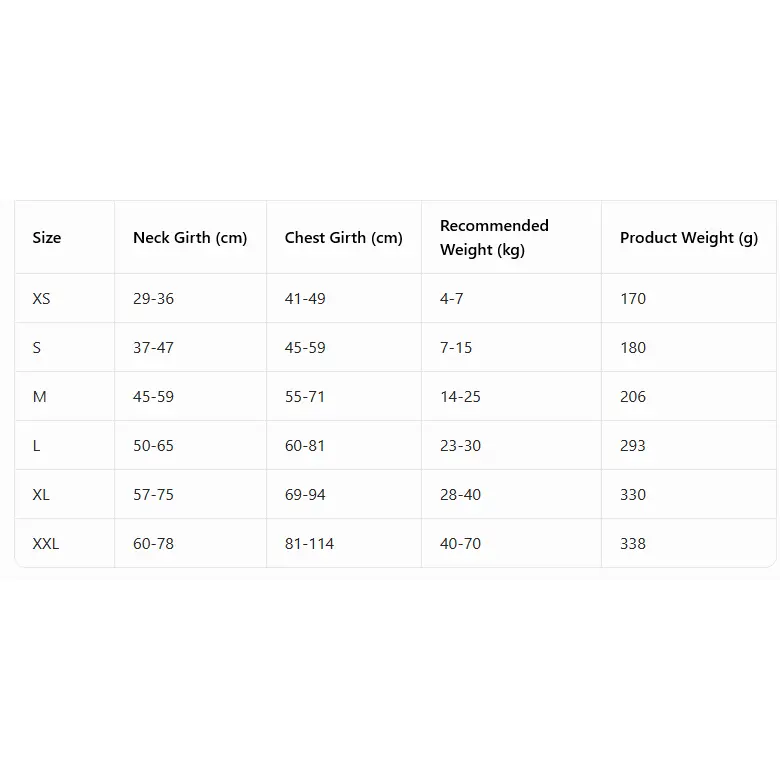Click product weight value 170
This screenshot has width=780, height=780.
tap(633, 299)
